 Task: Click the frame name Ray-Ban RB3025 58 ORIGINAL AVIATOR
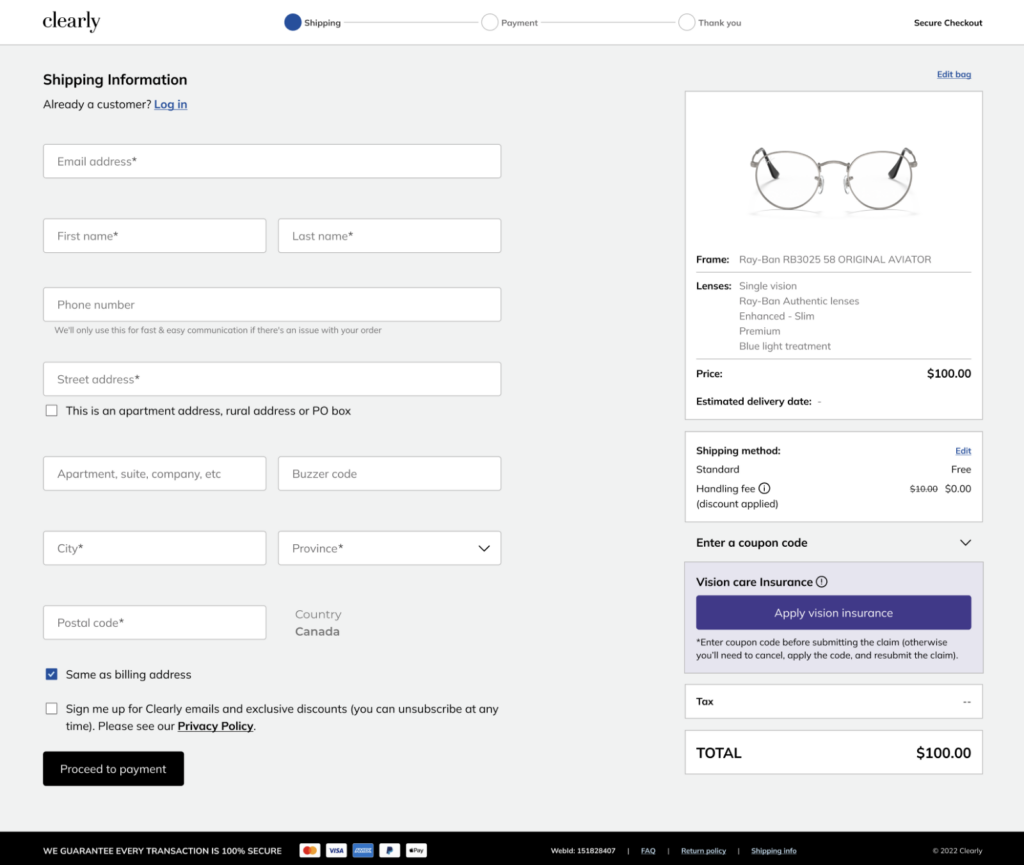click(x=835, y=259)
